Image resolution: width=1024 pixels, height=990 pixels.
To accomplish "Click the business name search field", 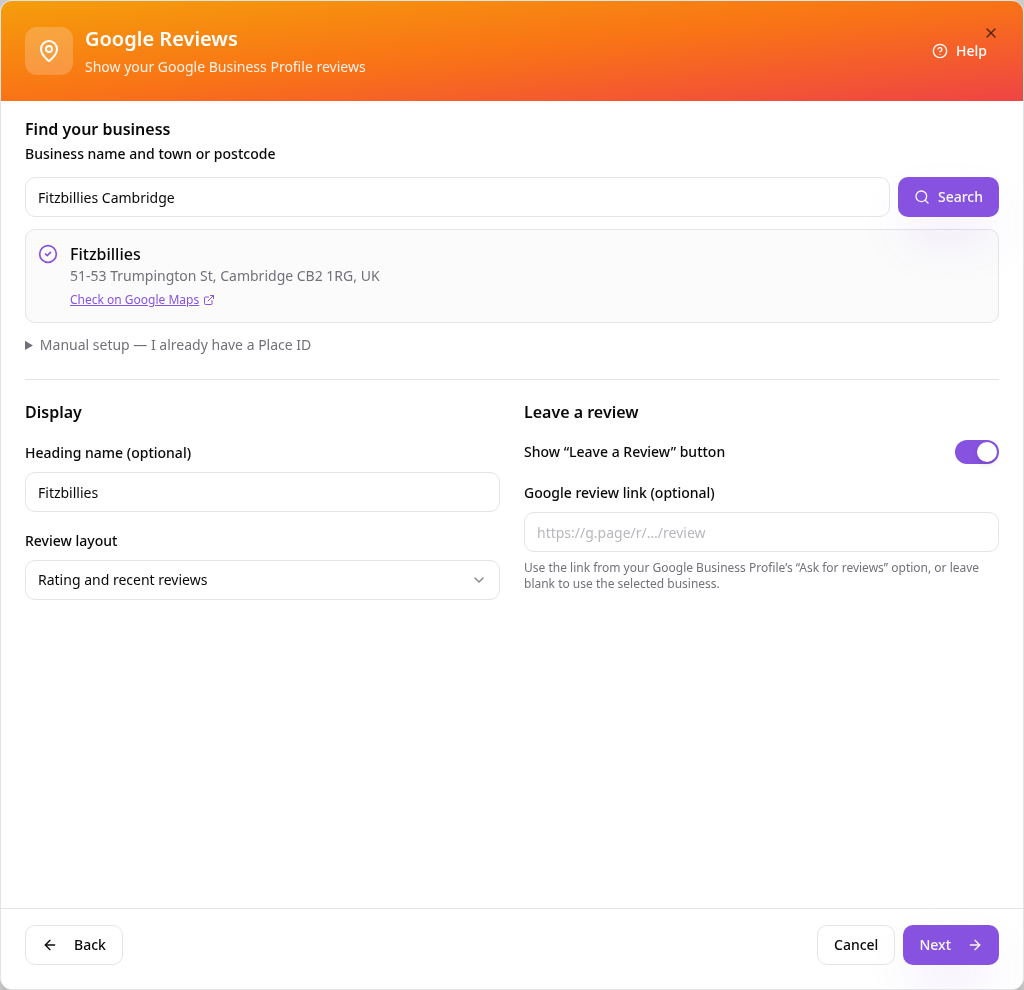I will pos(457,197).
